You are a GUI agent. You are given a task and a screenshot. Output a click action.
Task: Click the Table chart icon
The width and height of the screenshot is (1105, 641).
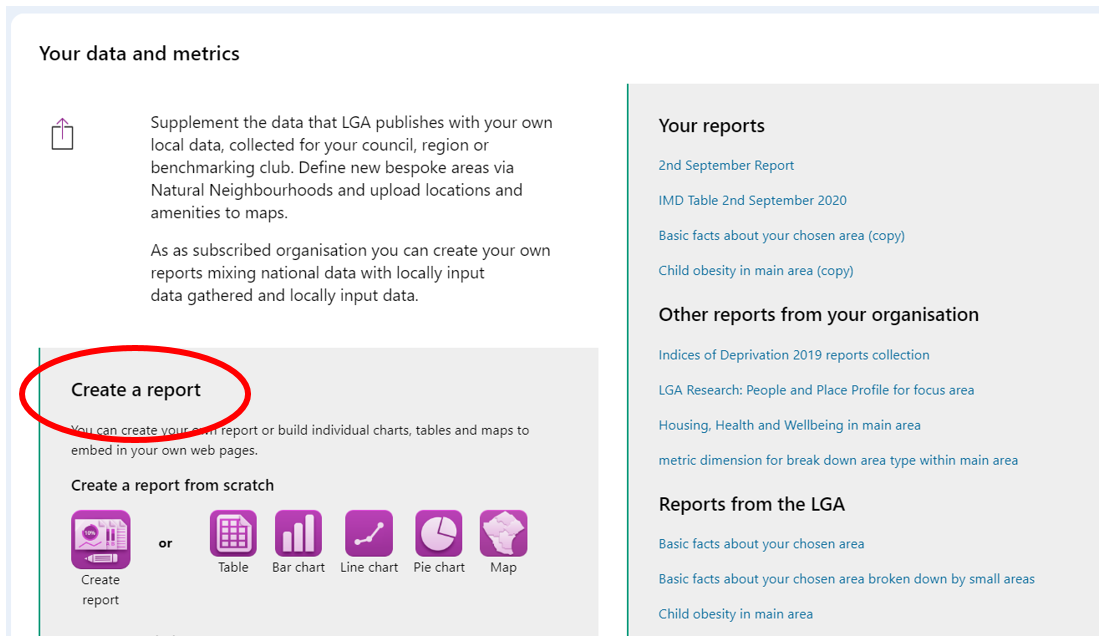233,538
